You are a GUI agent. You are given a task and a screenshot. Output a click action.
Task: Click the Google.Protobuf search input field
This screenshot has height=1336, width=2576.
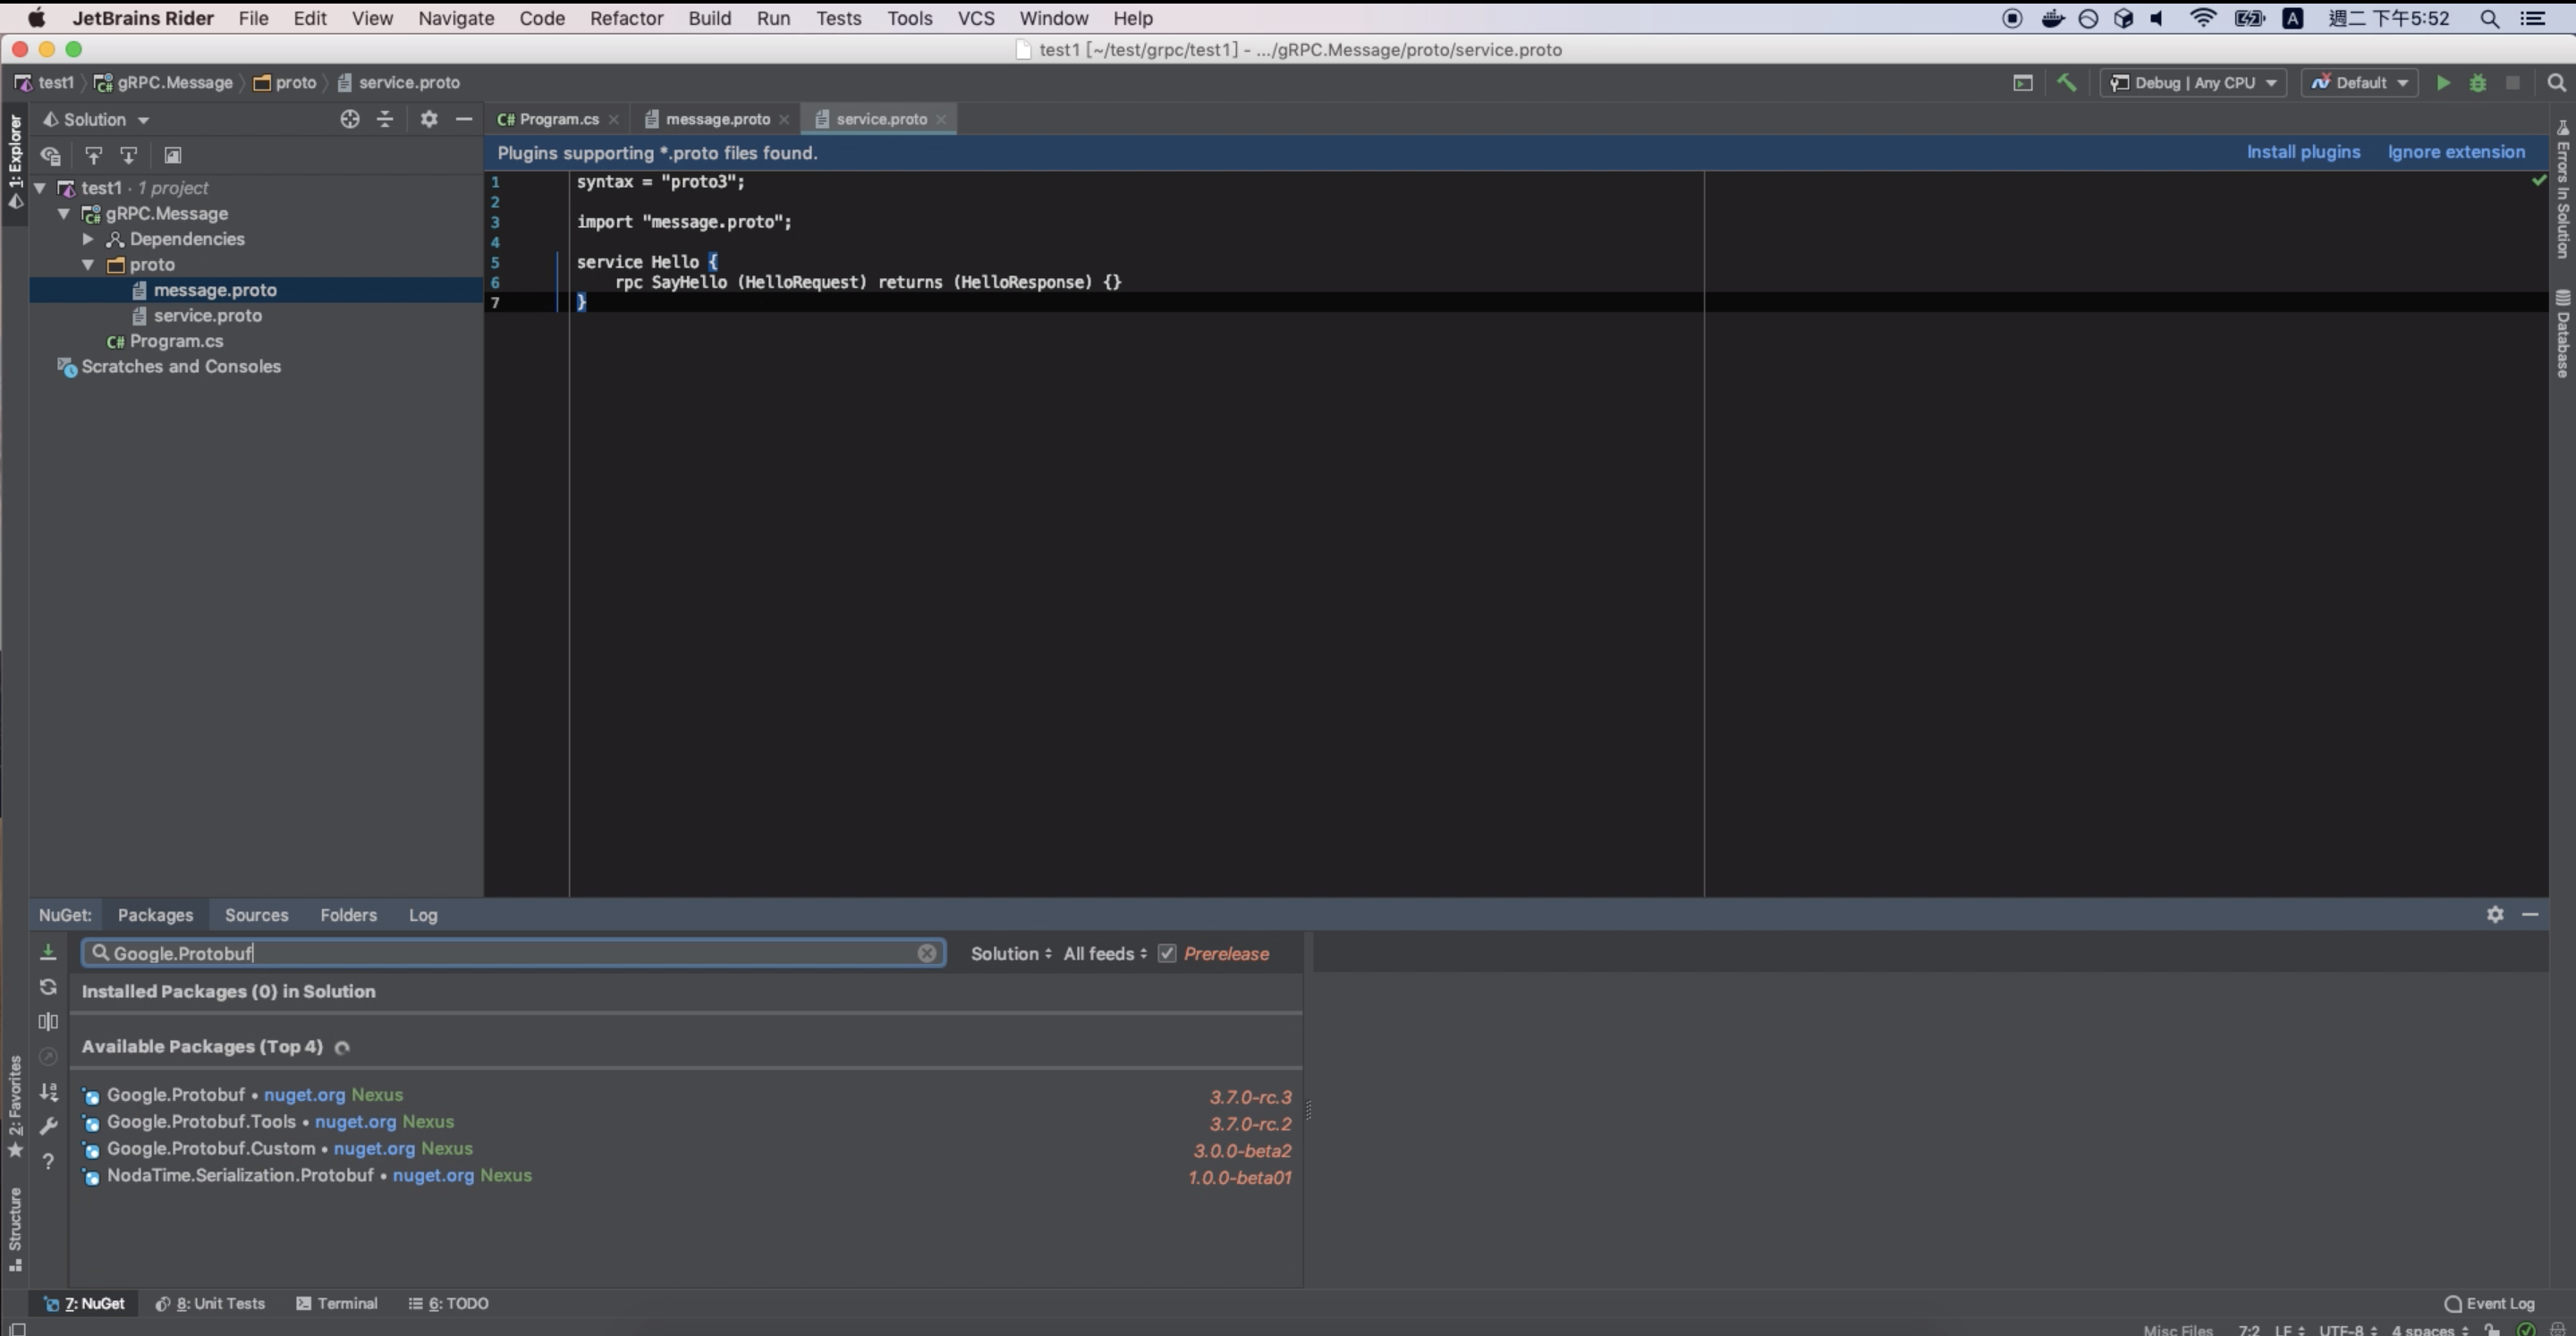click(x=513, y=953)
